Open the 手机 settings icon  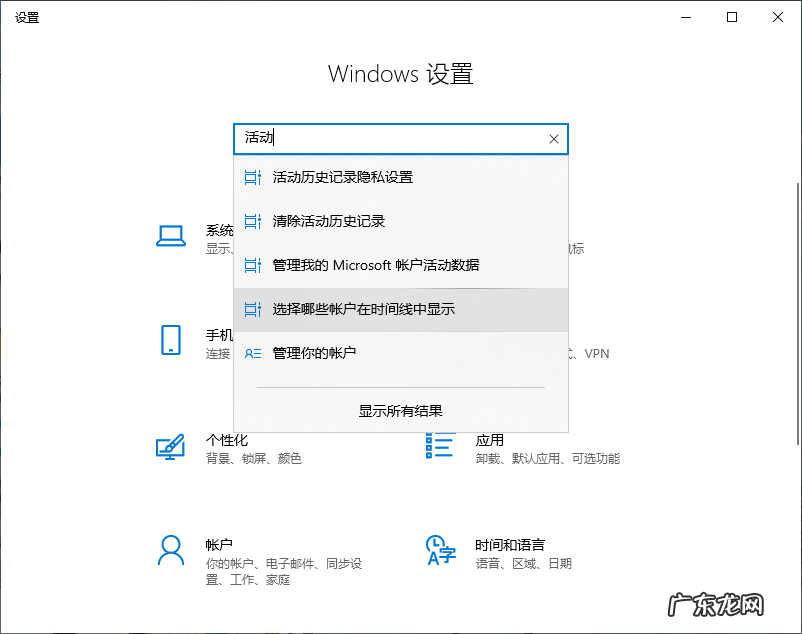[x=171, y=340]
